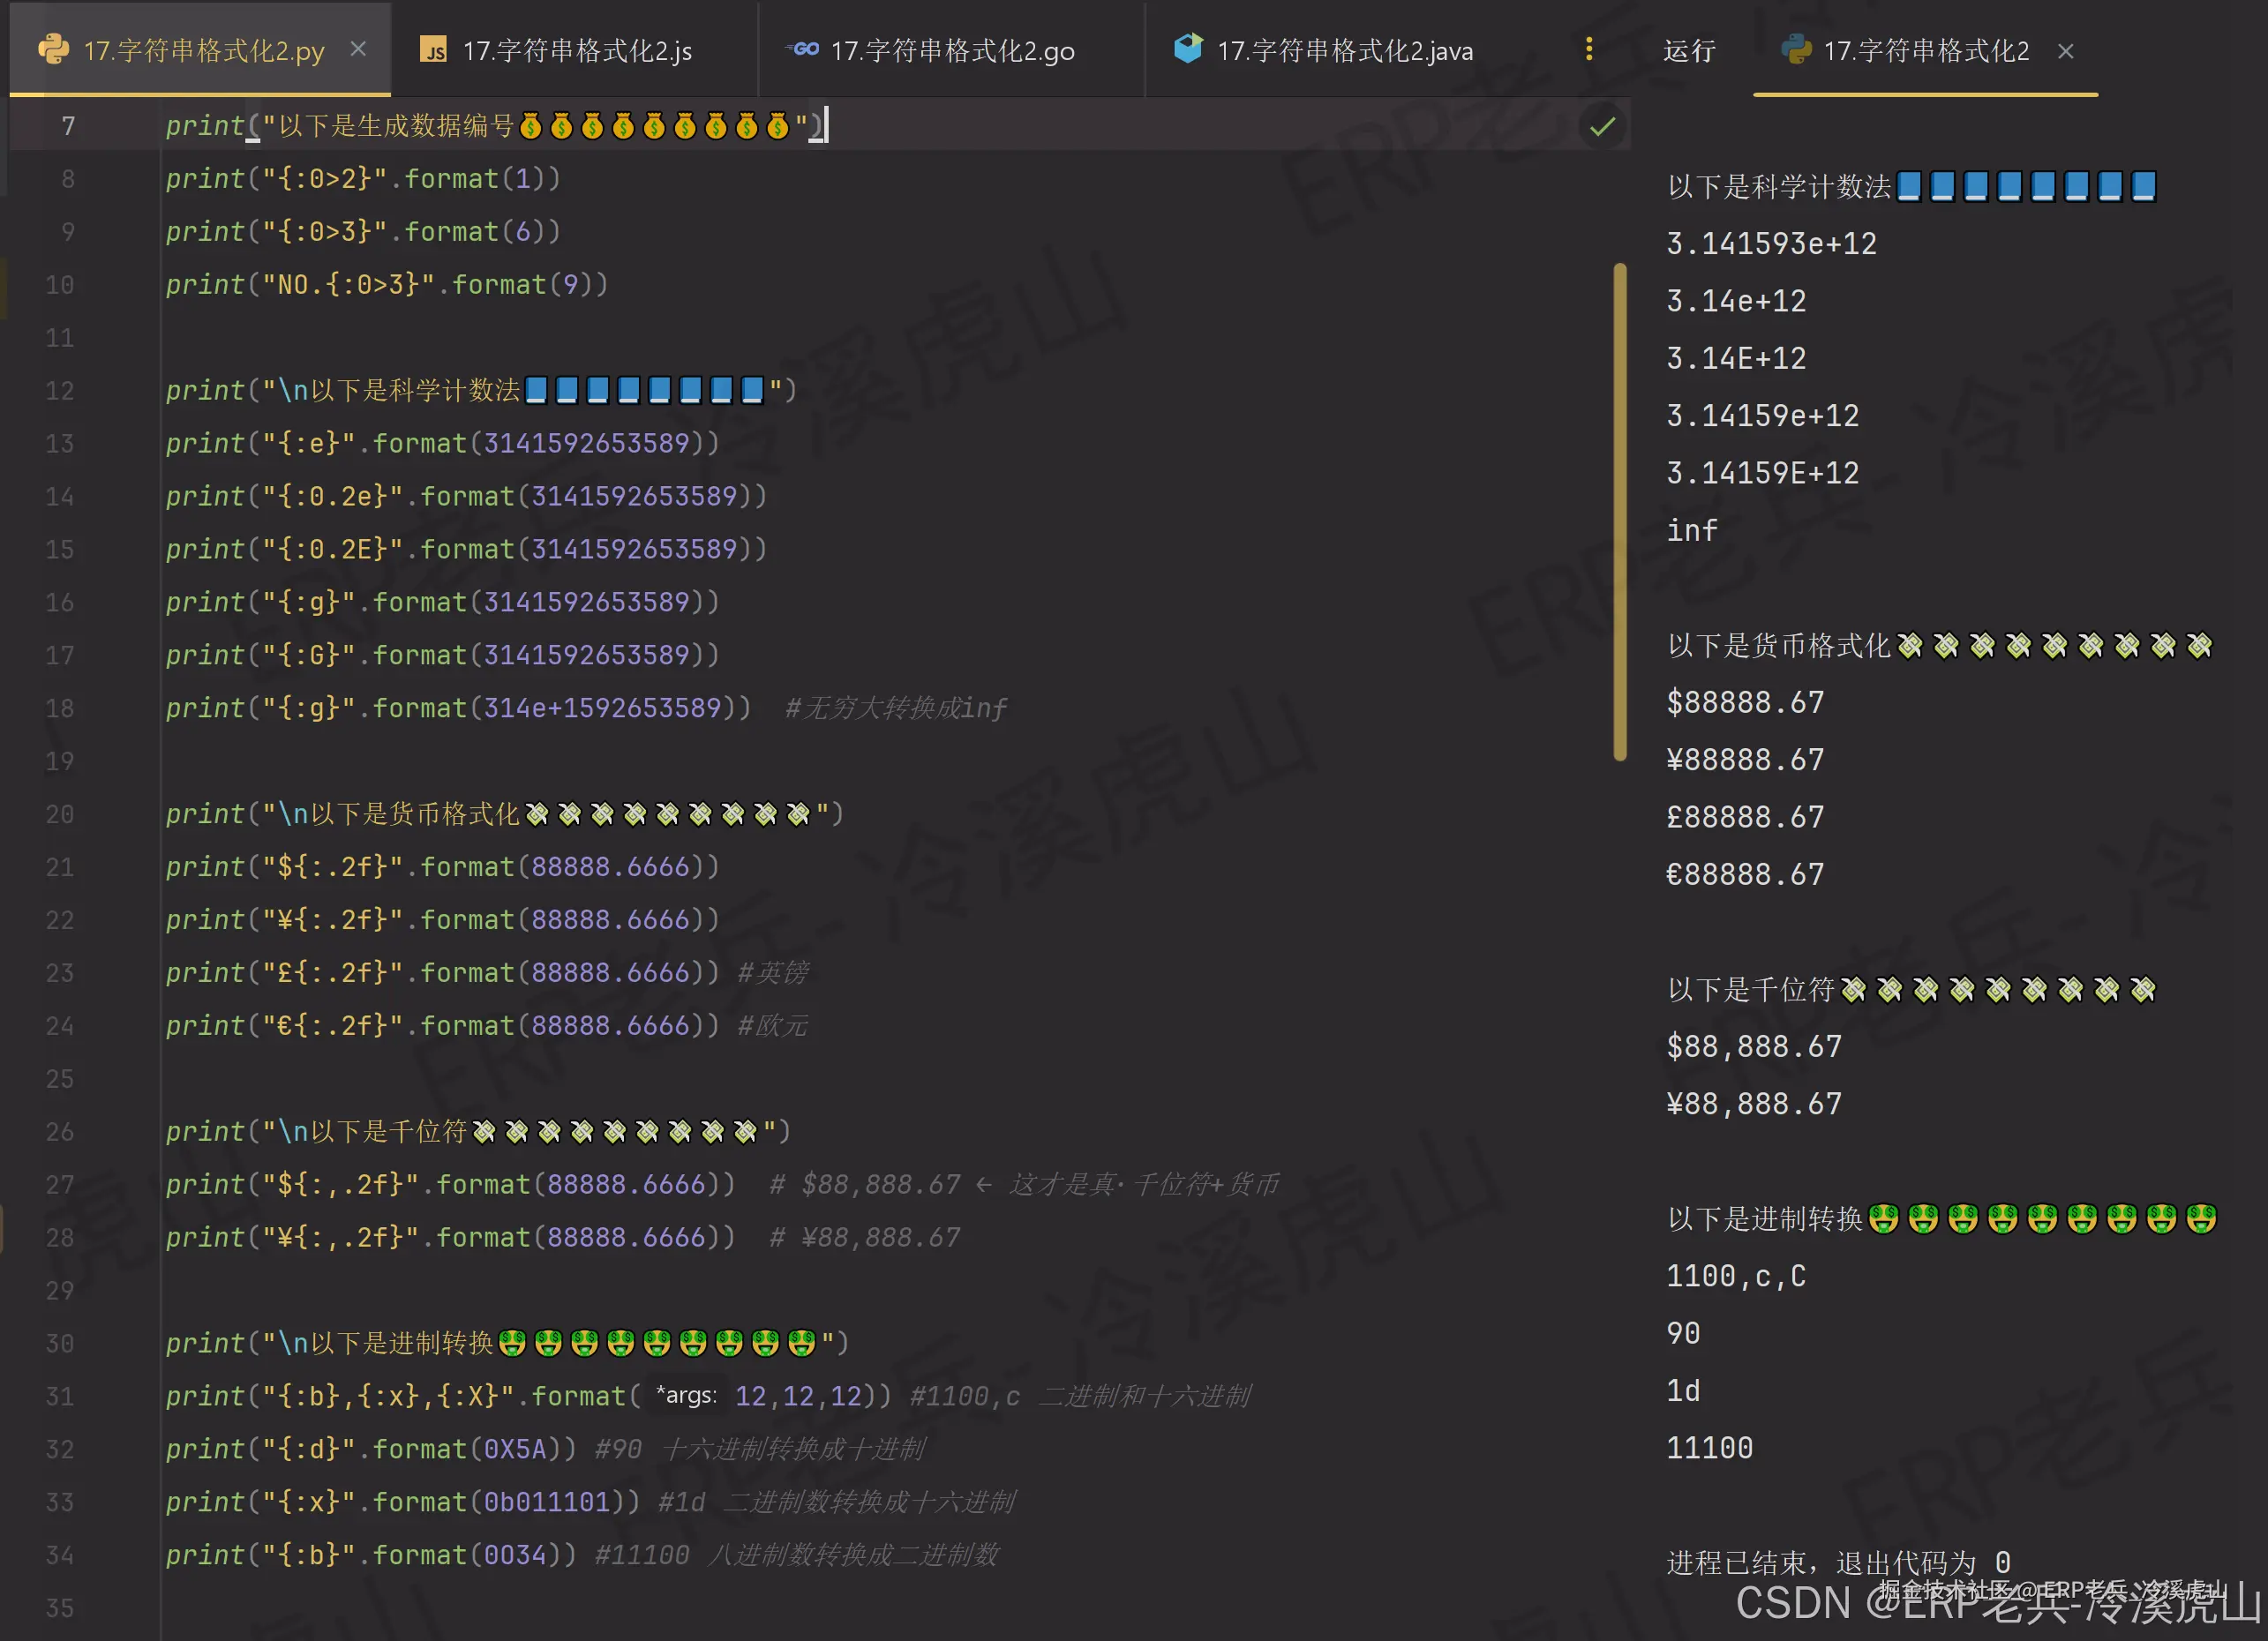Image resolution: width=2268 pixels, height=1641 pixels.
Task: Click the *args inlay hint on line 31
Action: click(x=686, y=1396)
